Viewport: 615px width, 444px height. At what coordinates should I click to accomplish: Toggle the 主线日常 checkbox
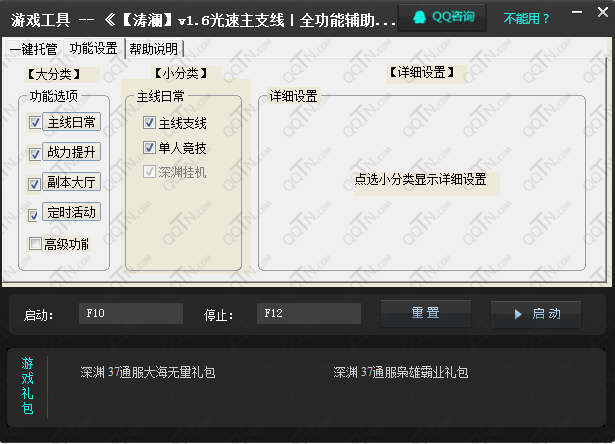(36, 122)
